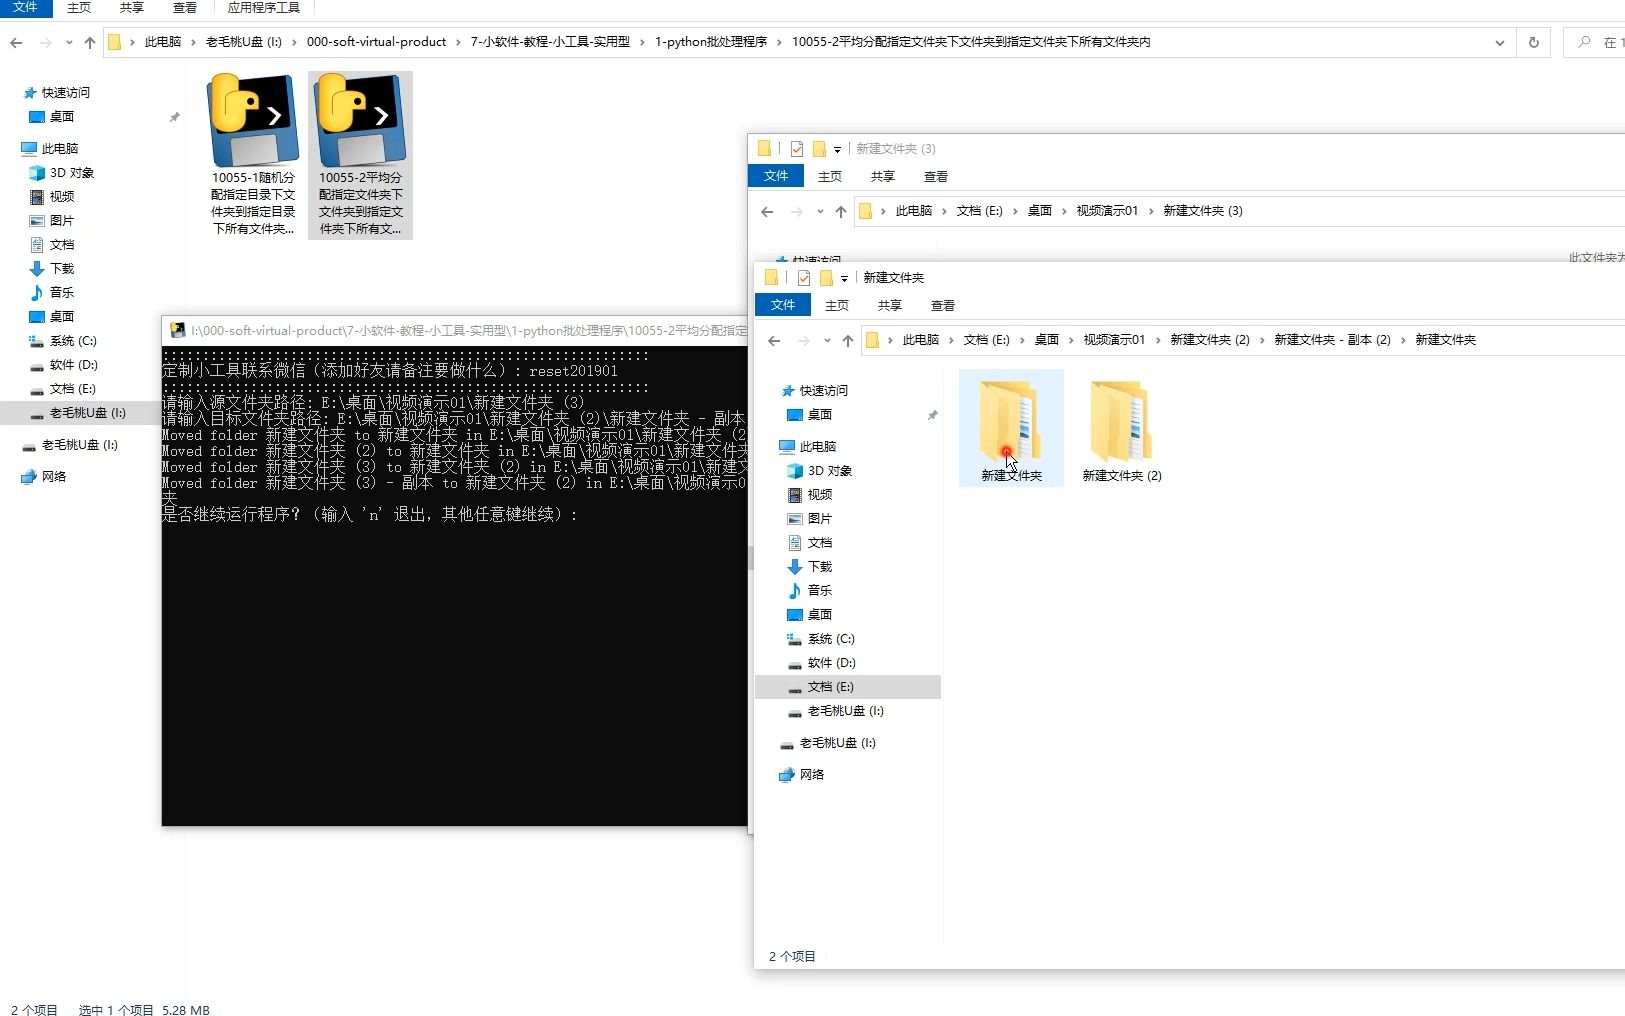Open 应用程序工具 tab in main window

(x=263, y=7)
